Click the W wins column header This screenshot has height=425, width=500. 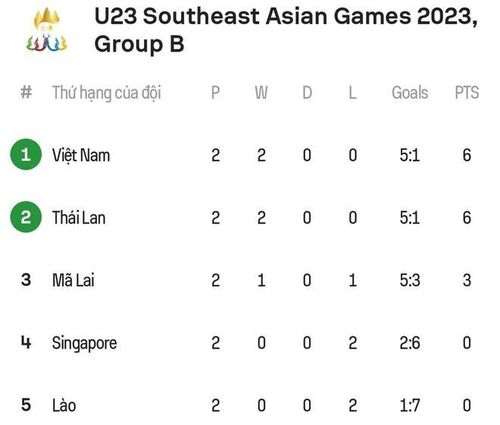(261, 93)
